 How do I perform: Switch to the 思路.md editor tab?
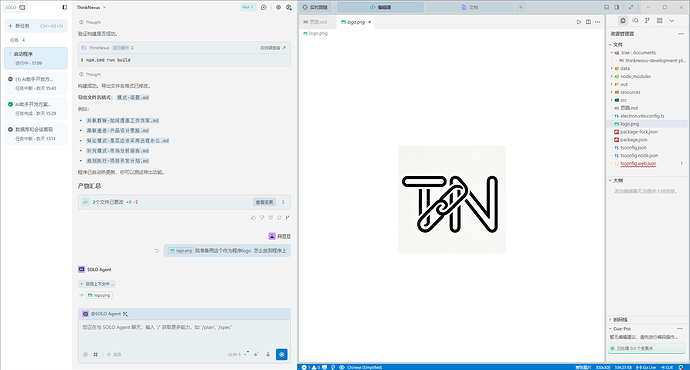pos(316,22)
